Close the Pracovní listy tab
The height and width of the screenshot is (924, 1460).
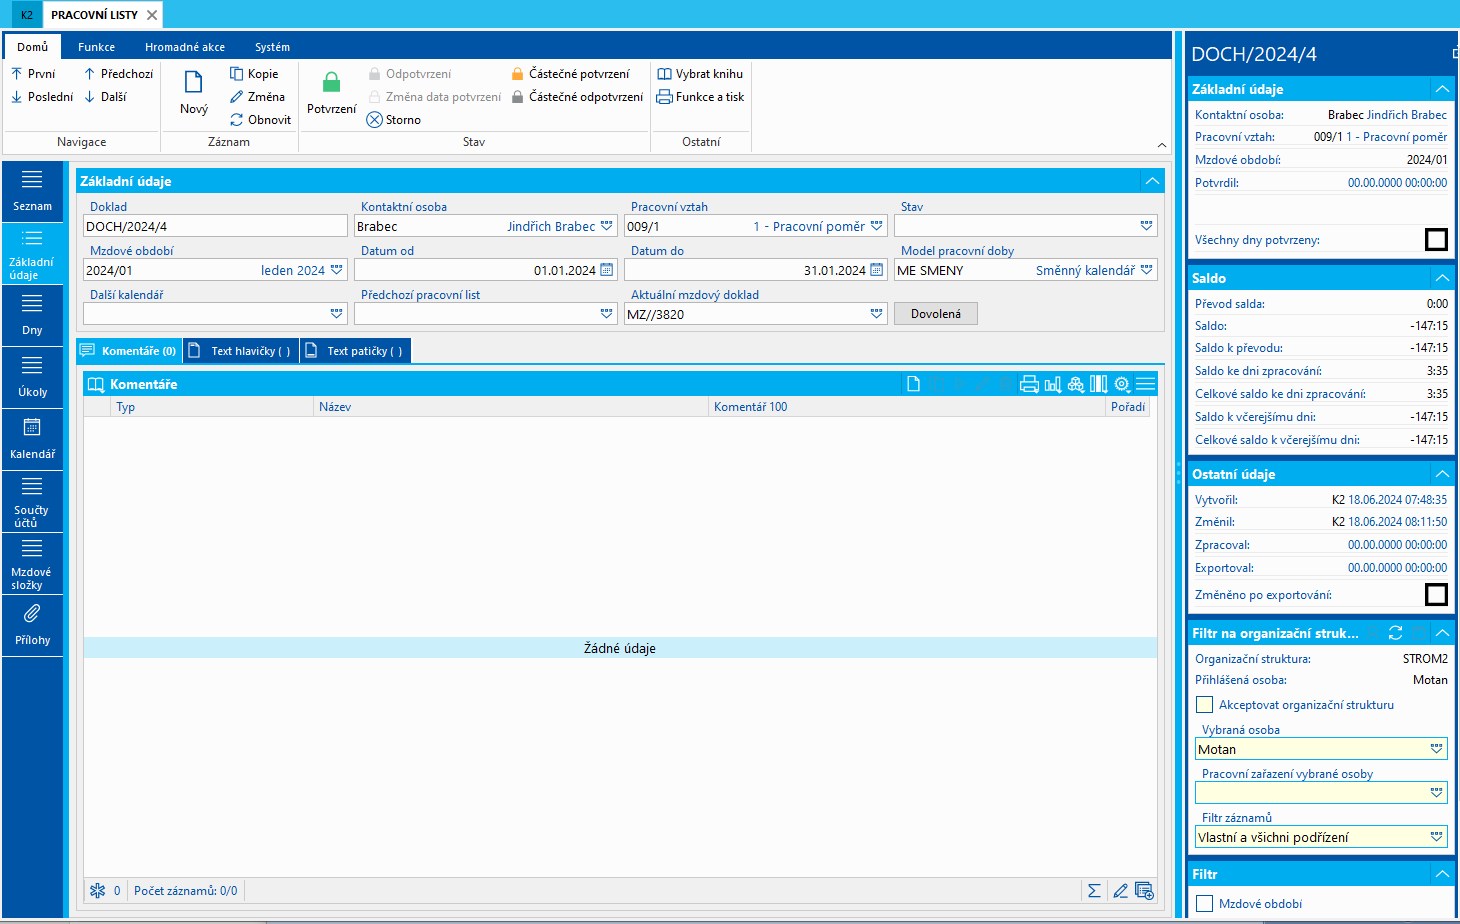pos(152,15)
